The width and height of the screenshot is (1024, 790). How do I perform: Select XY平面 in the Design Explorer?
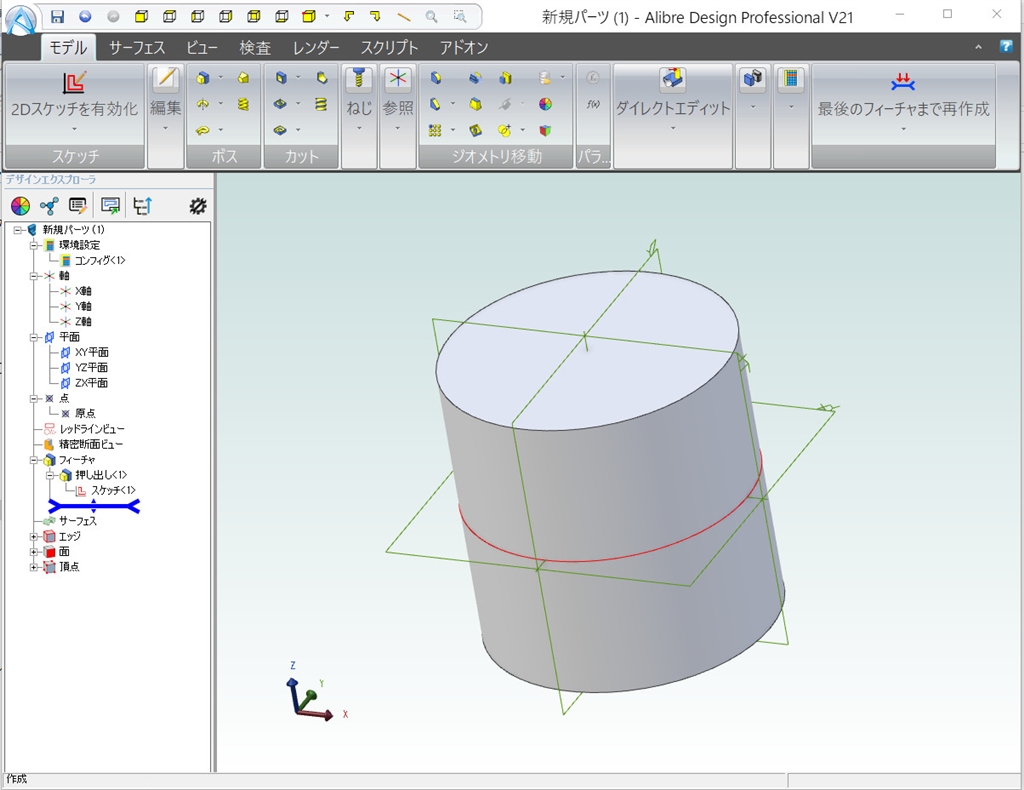[91, 352]
